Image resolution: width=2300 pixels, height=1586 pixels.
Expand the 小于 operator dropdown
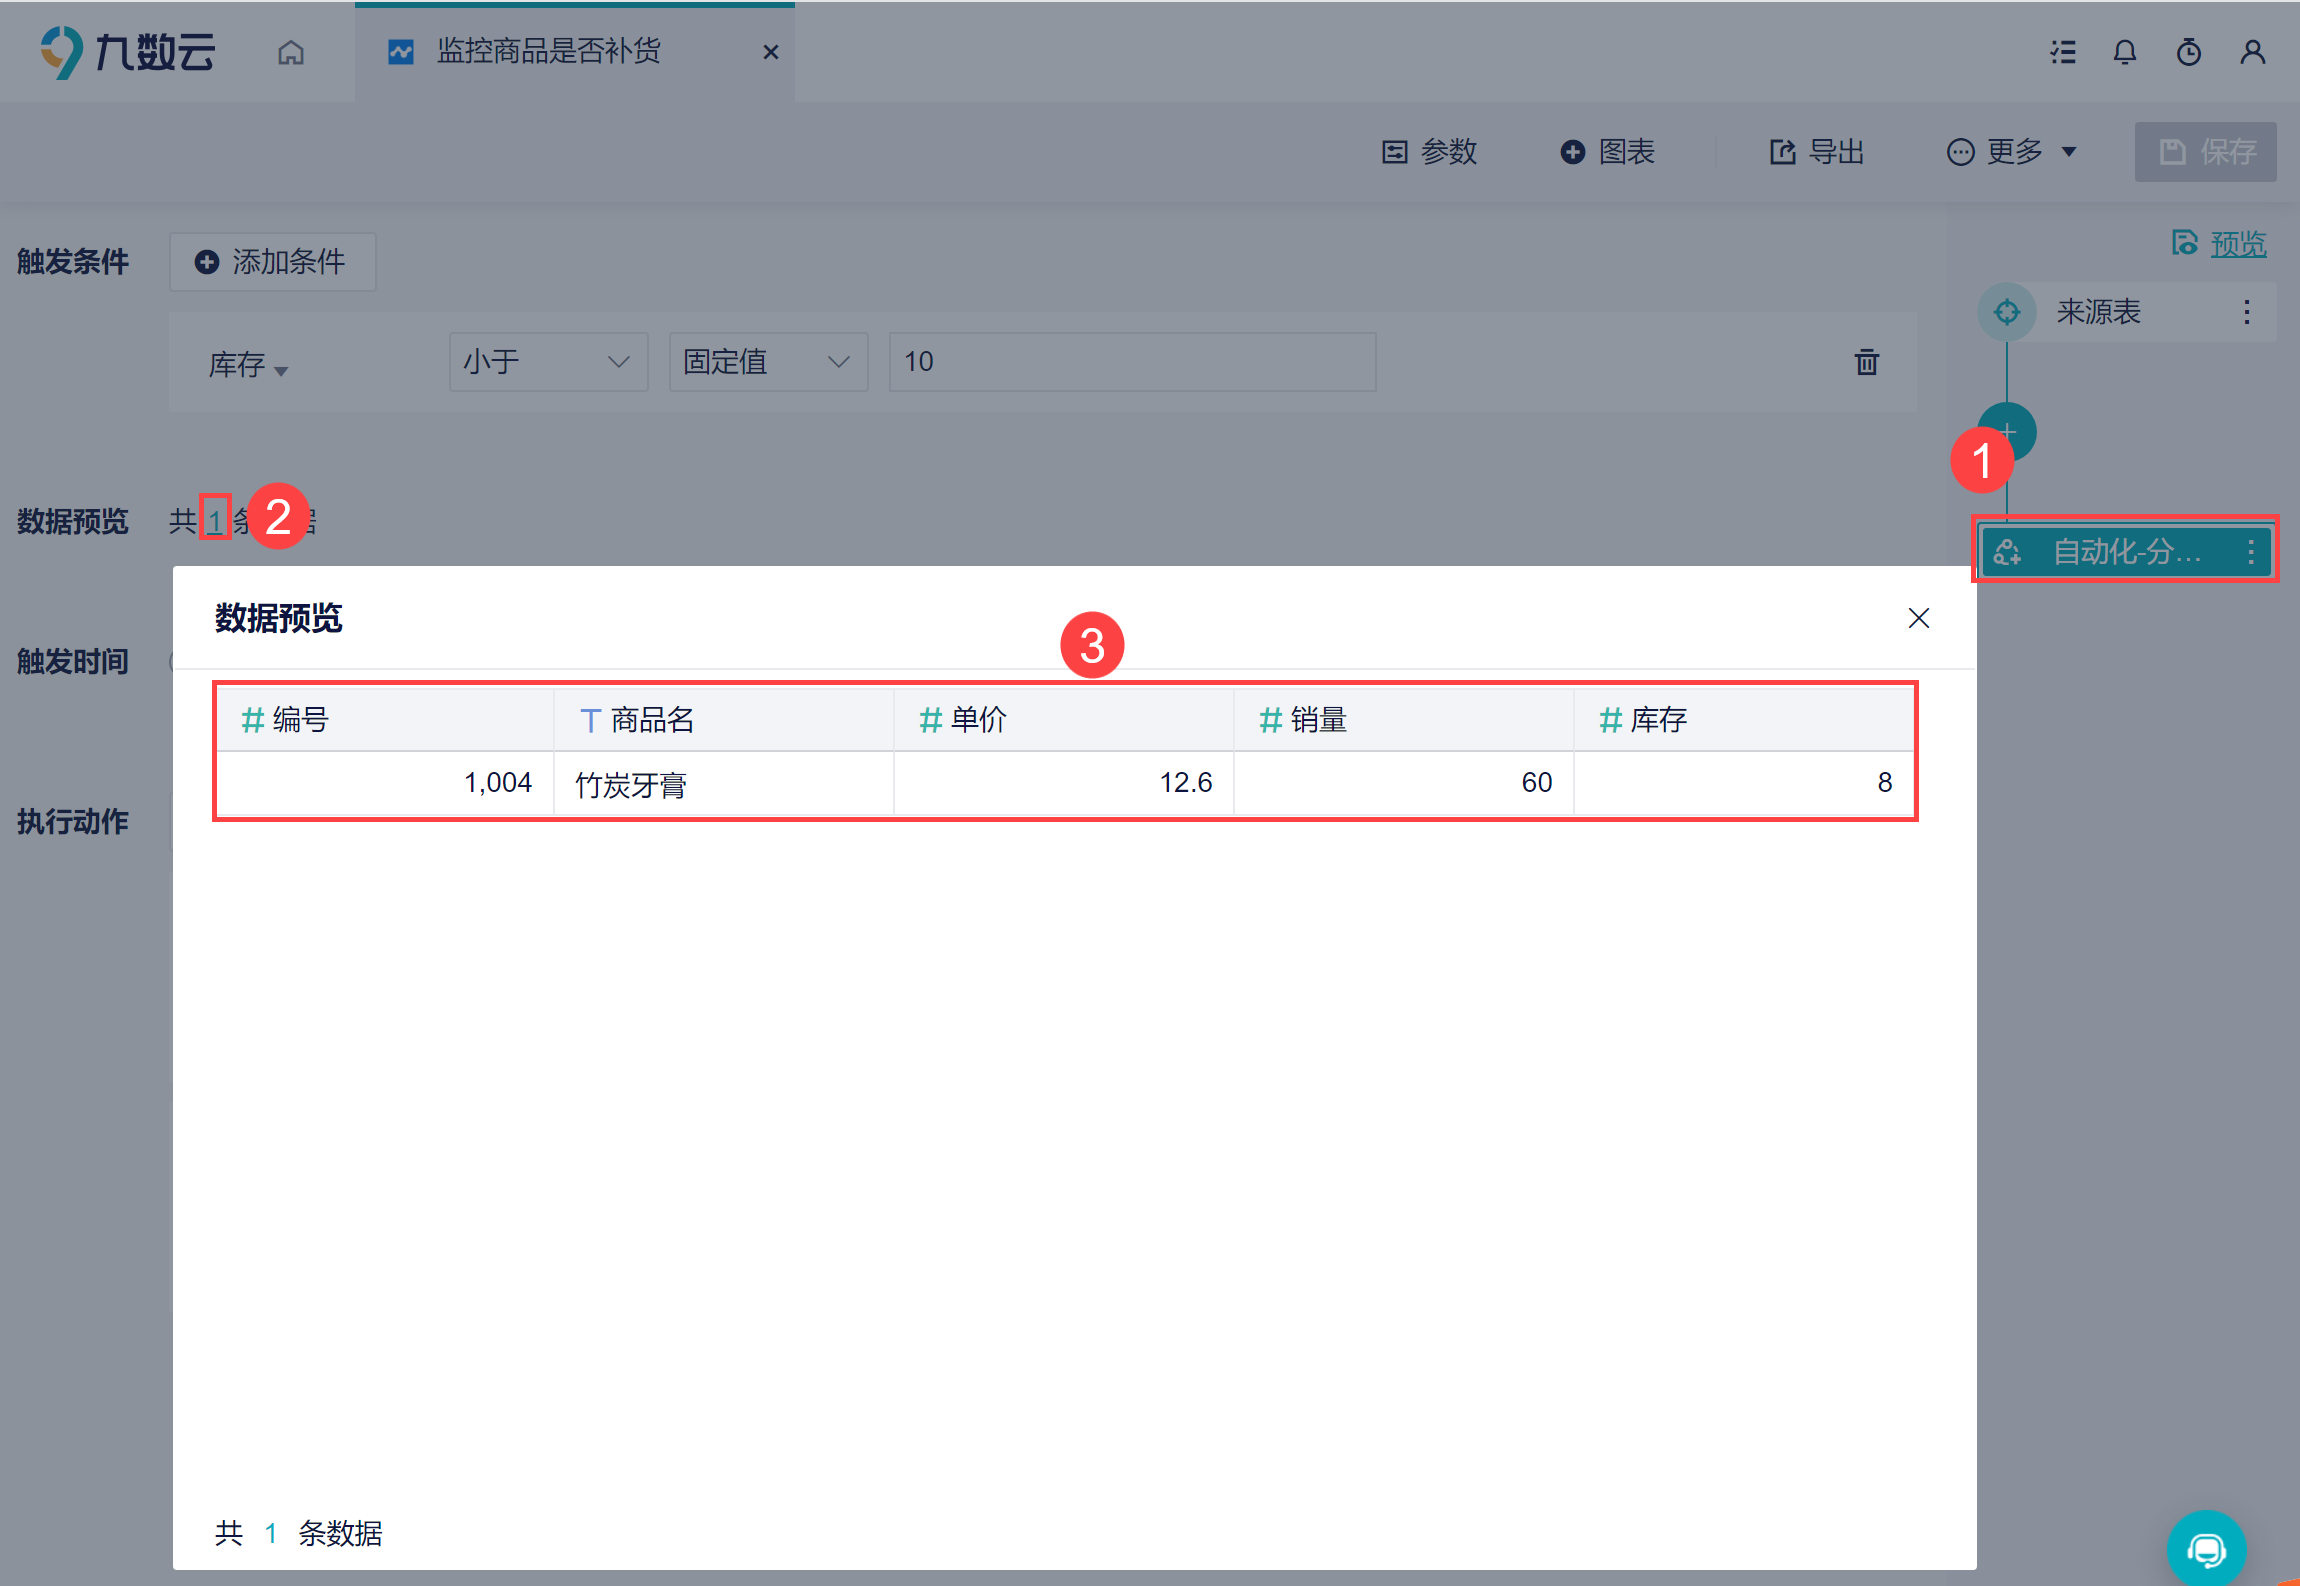pos(548,362)
